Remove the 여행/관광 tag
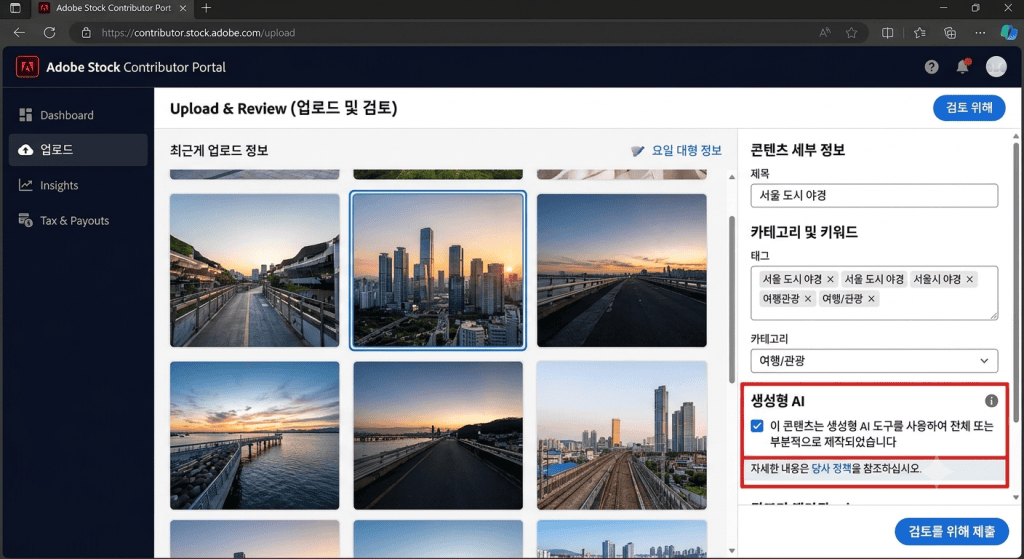The image size is (1024, 559). [x=871, y=299]
